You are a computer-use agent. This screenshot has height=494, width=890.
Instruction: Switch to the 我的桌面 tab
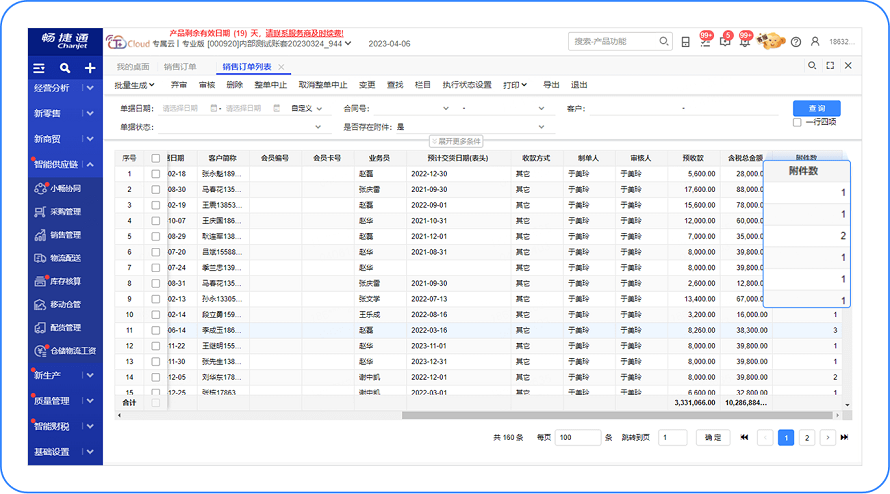pyautogui.click(x=133, y=66)
